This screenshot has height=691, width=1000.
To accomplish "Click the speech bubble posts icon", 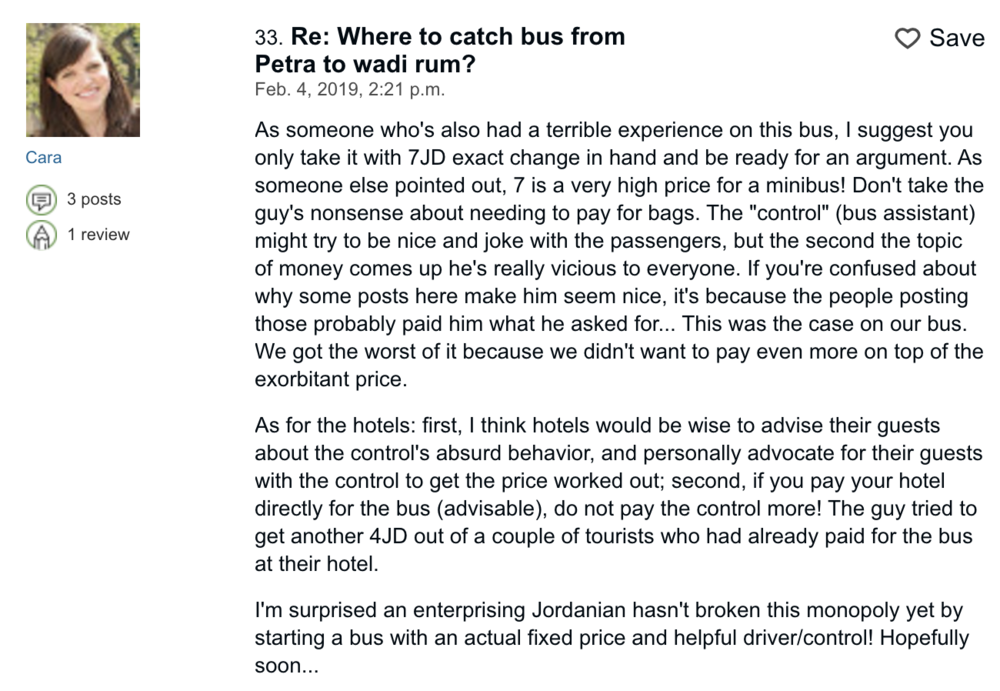I will (41, 200).
